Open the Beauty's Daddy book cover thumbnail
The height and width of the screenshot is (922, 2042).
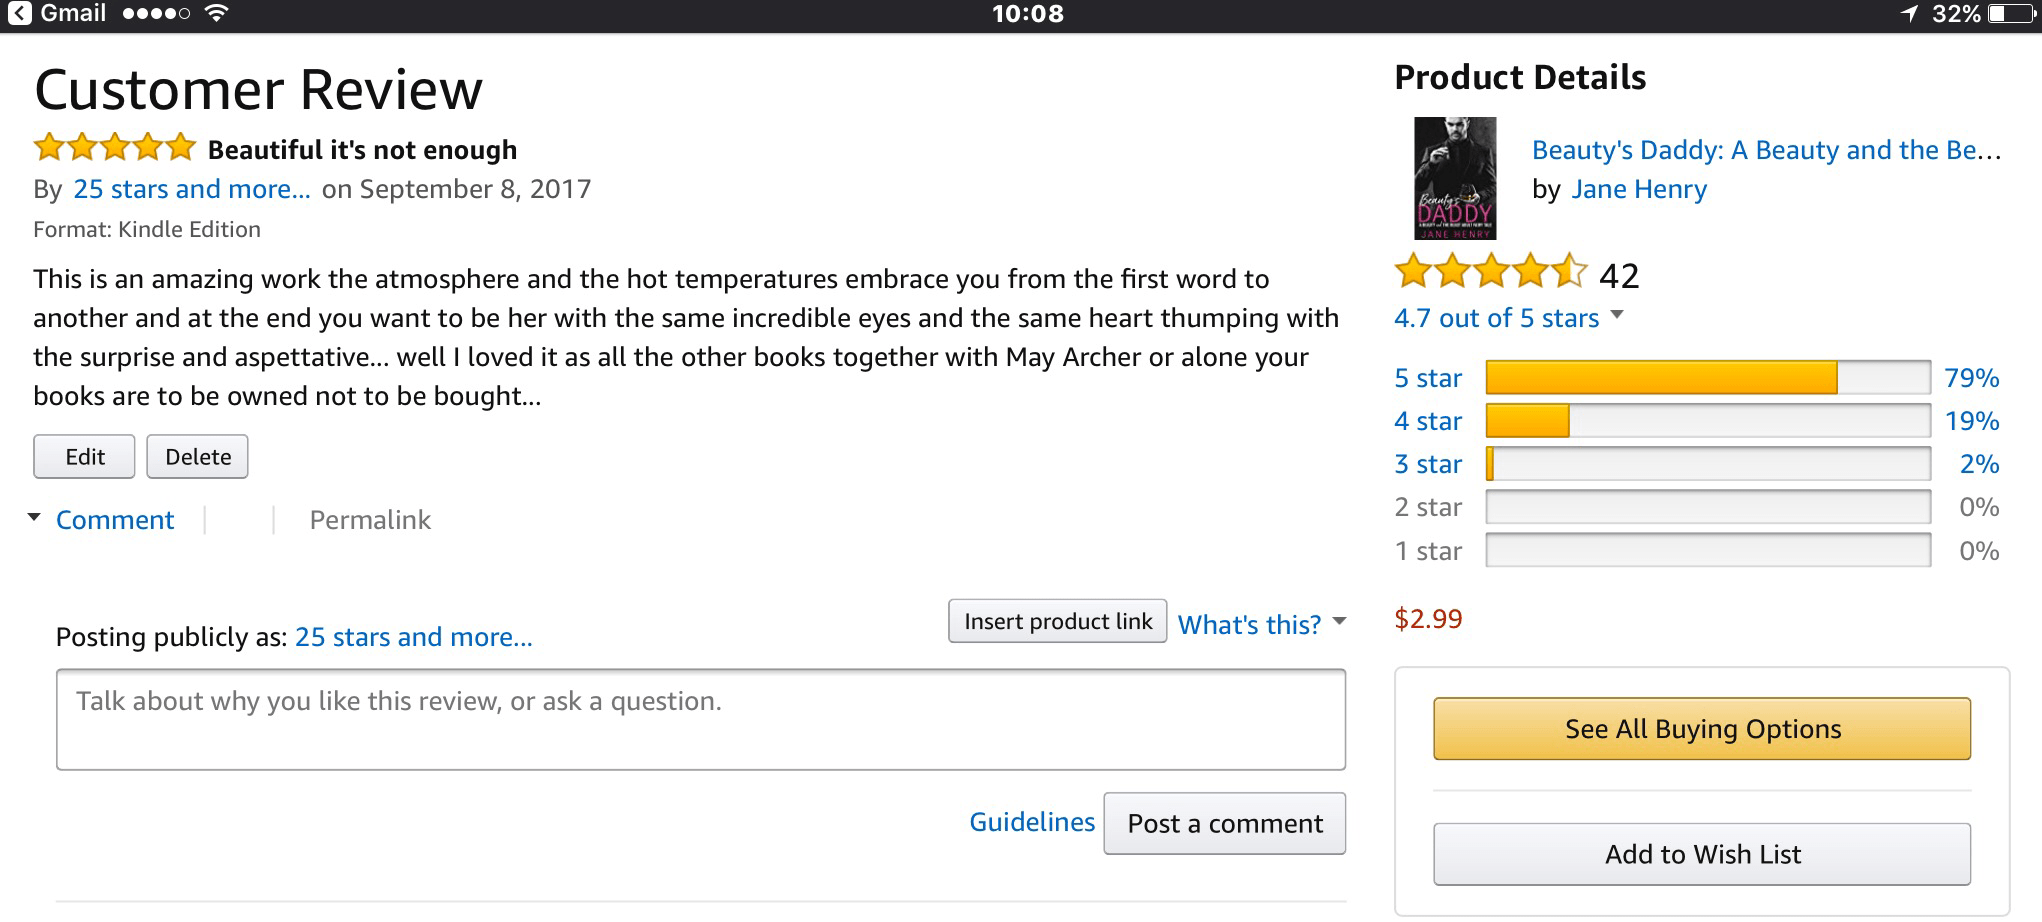pos(1454,179)
